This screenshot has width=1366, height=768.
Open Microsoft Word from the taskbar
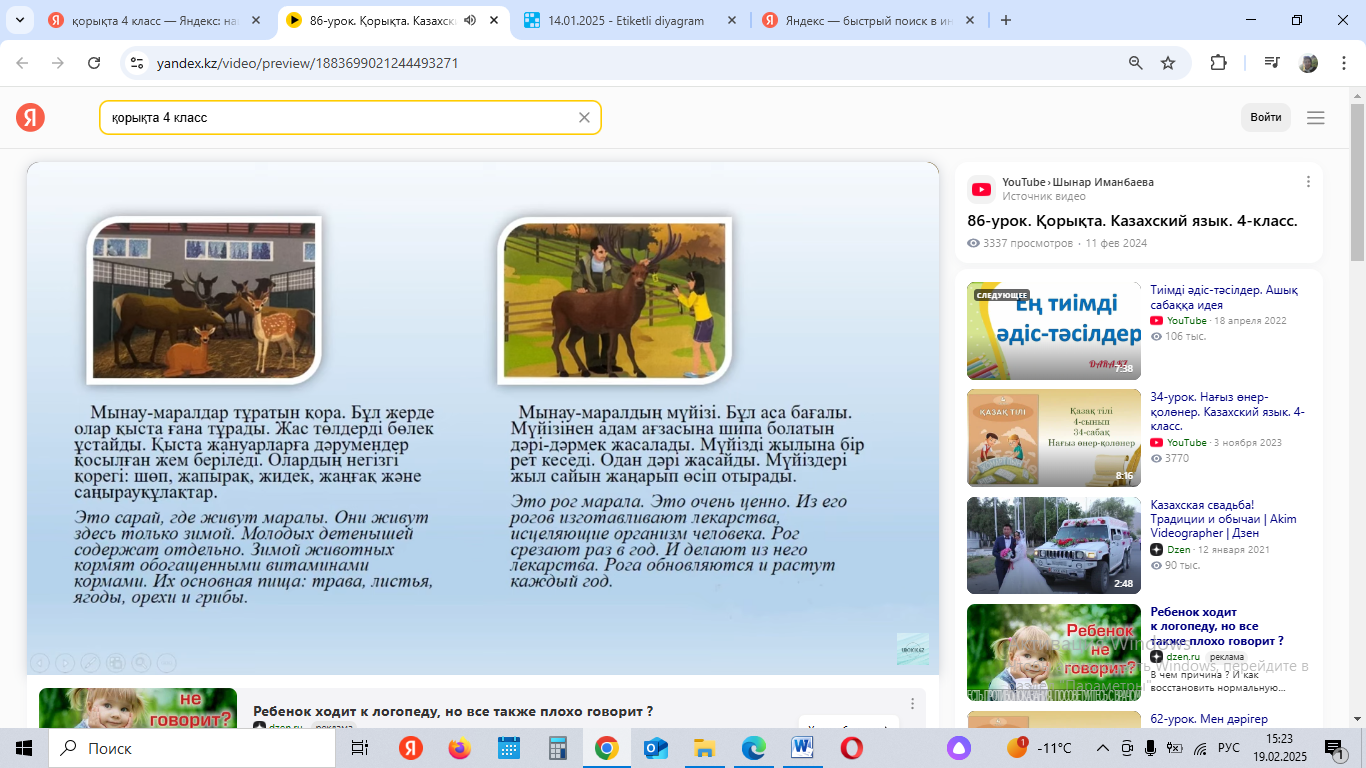tap(803, 748)
